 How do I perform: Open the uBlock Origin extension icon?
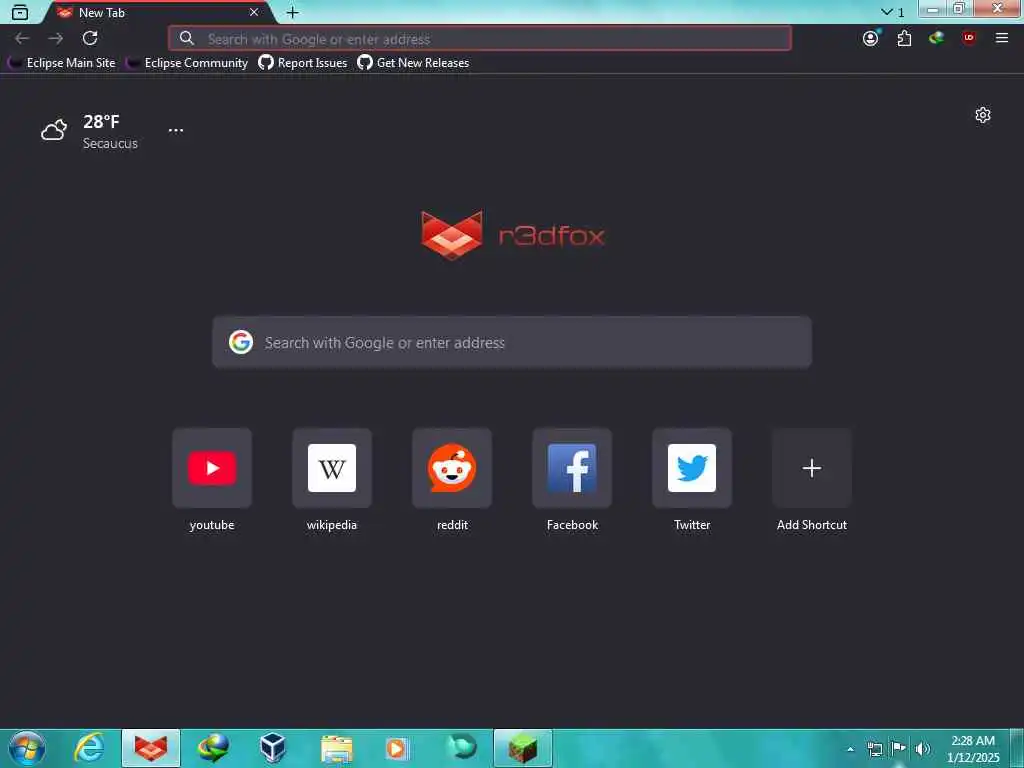[969, 38]
